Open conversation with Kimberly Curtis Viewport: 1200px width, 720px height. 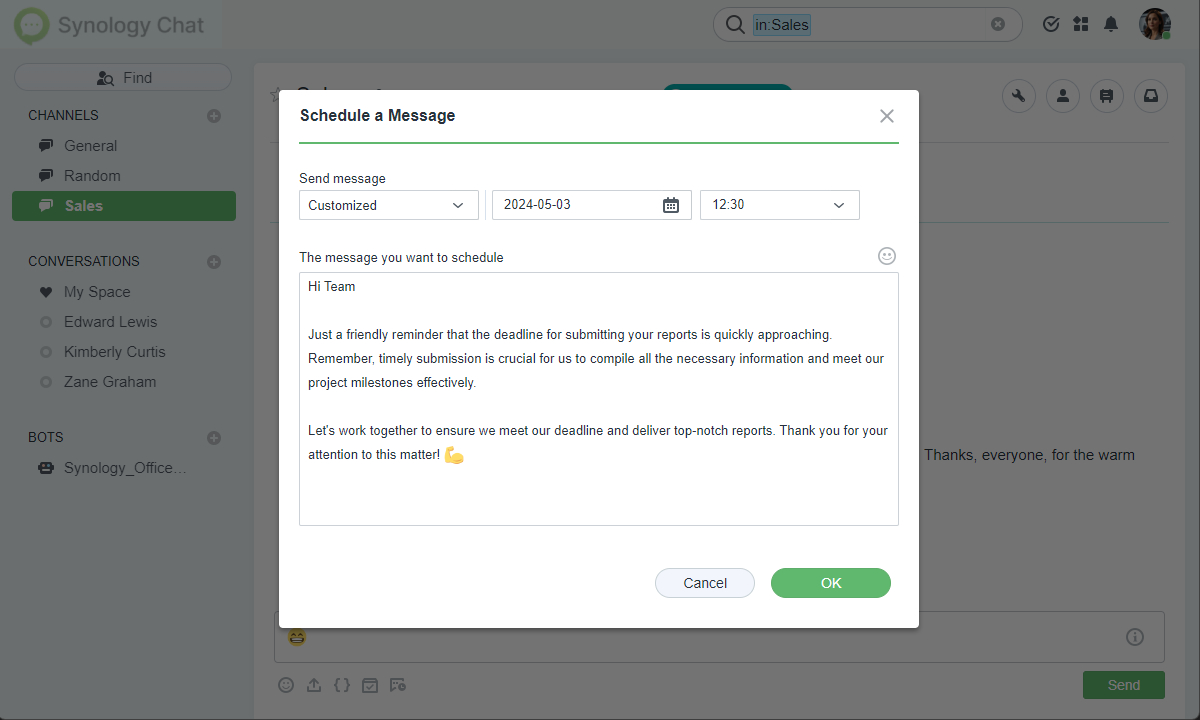[x=114, y=352]
